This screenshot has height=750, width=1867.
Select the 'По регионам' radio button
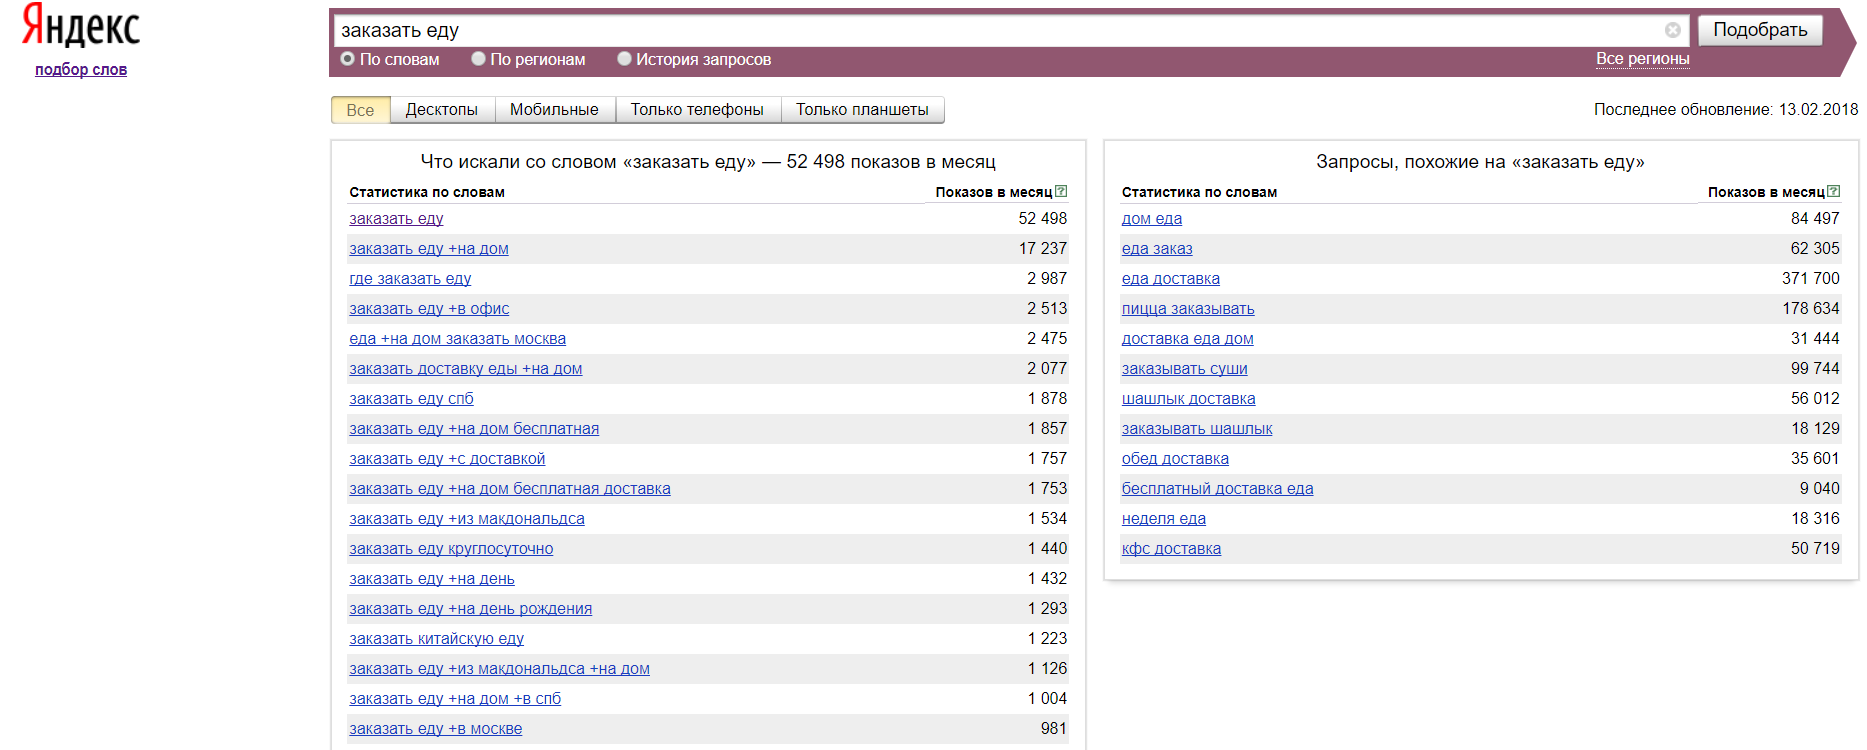click(x=478, y=59)
